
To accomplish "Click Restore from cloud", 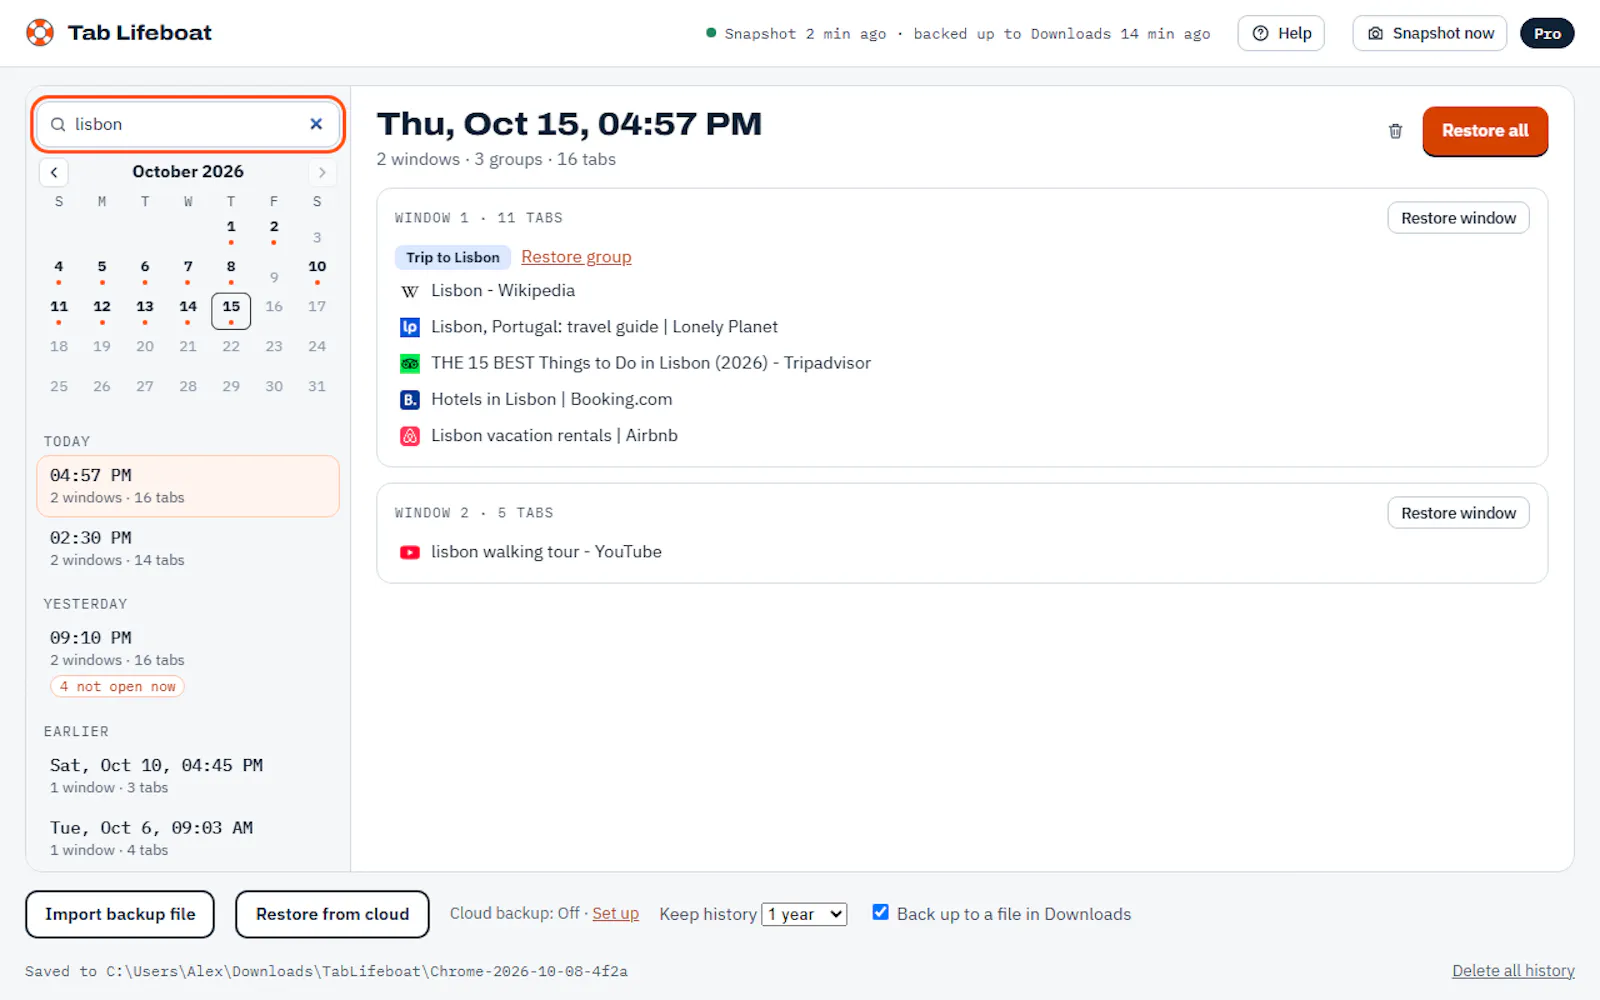I will pos(332,914).
